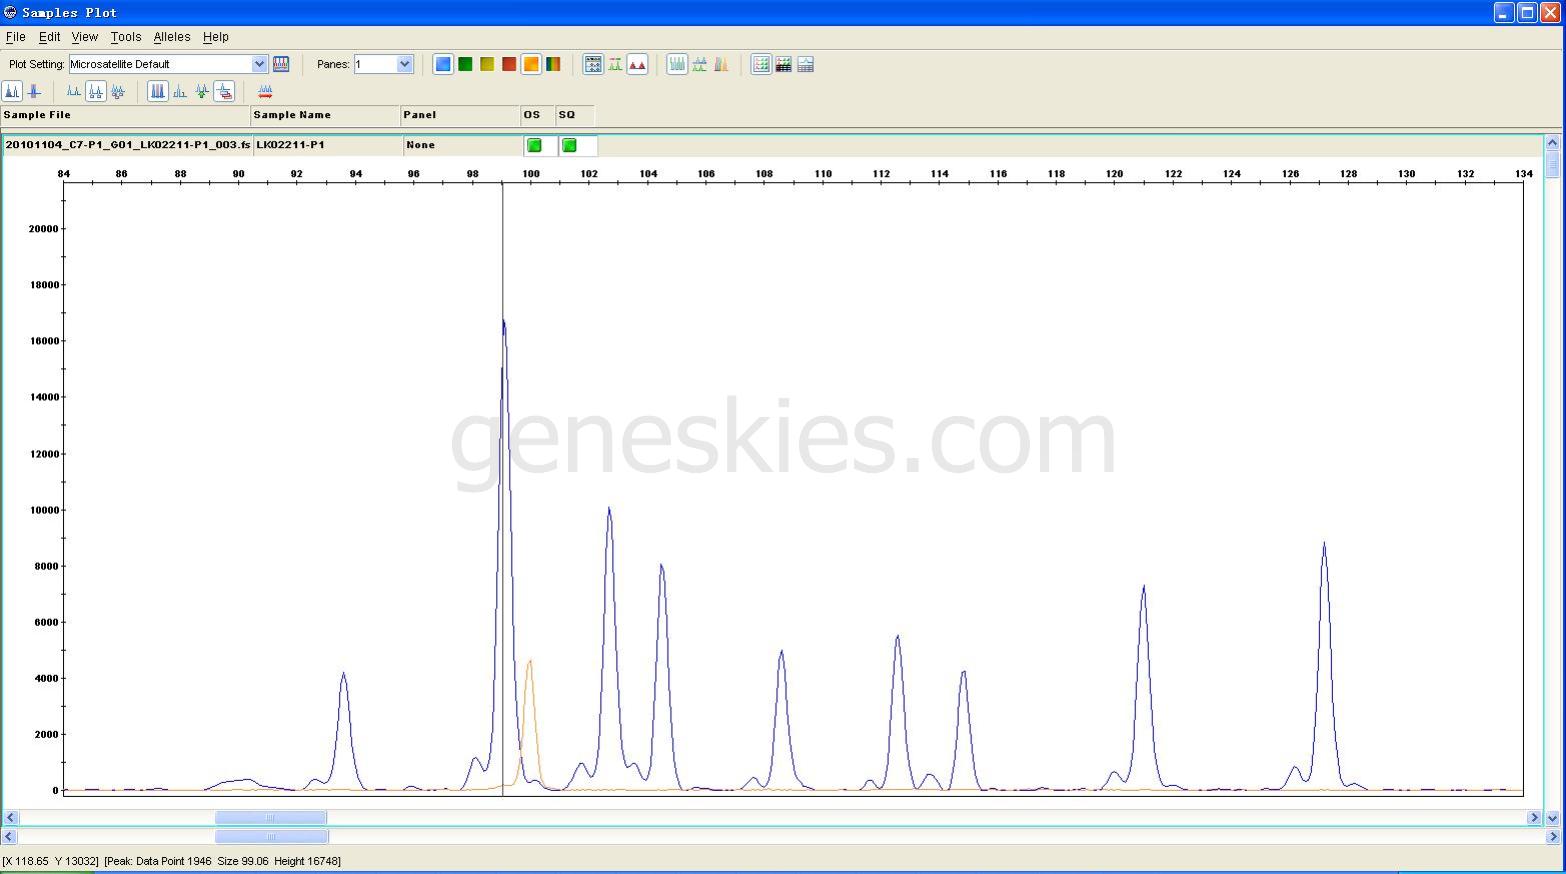
Task: Open the Alleles menu
Action: 171,37
